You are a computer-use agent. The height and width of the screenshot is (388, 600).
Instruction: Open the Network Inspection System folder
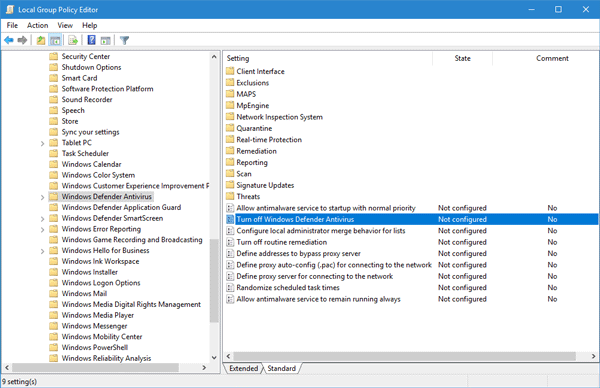tap(279, 117)
